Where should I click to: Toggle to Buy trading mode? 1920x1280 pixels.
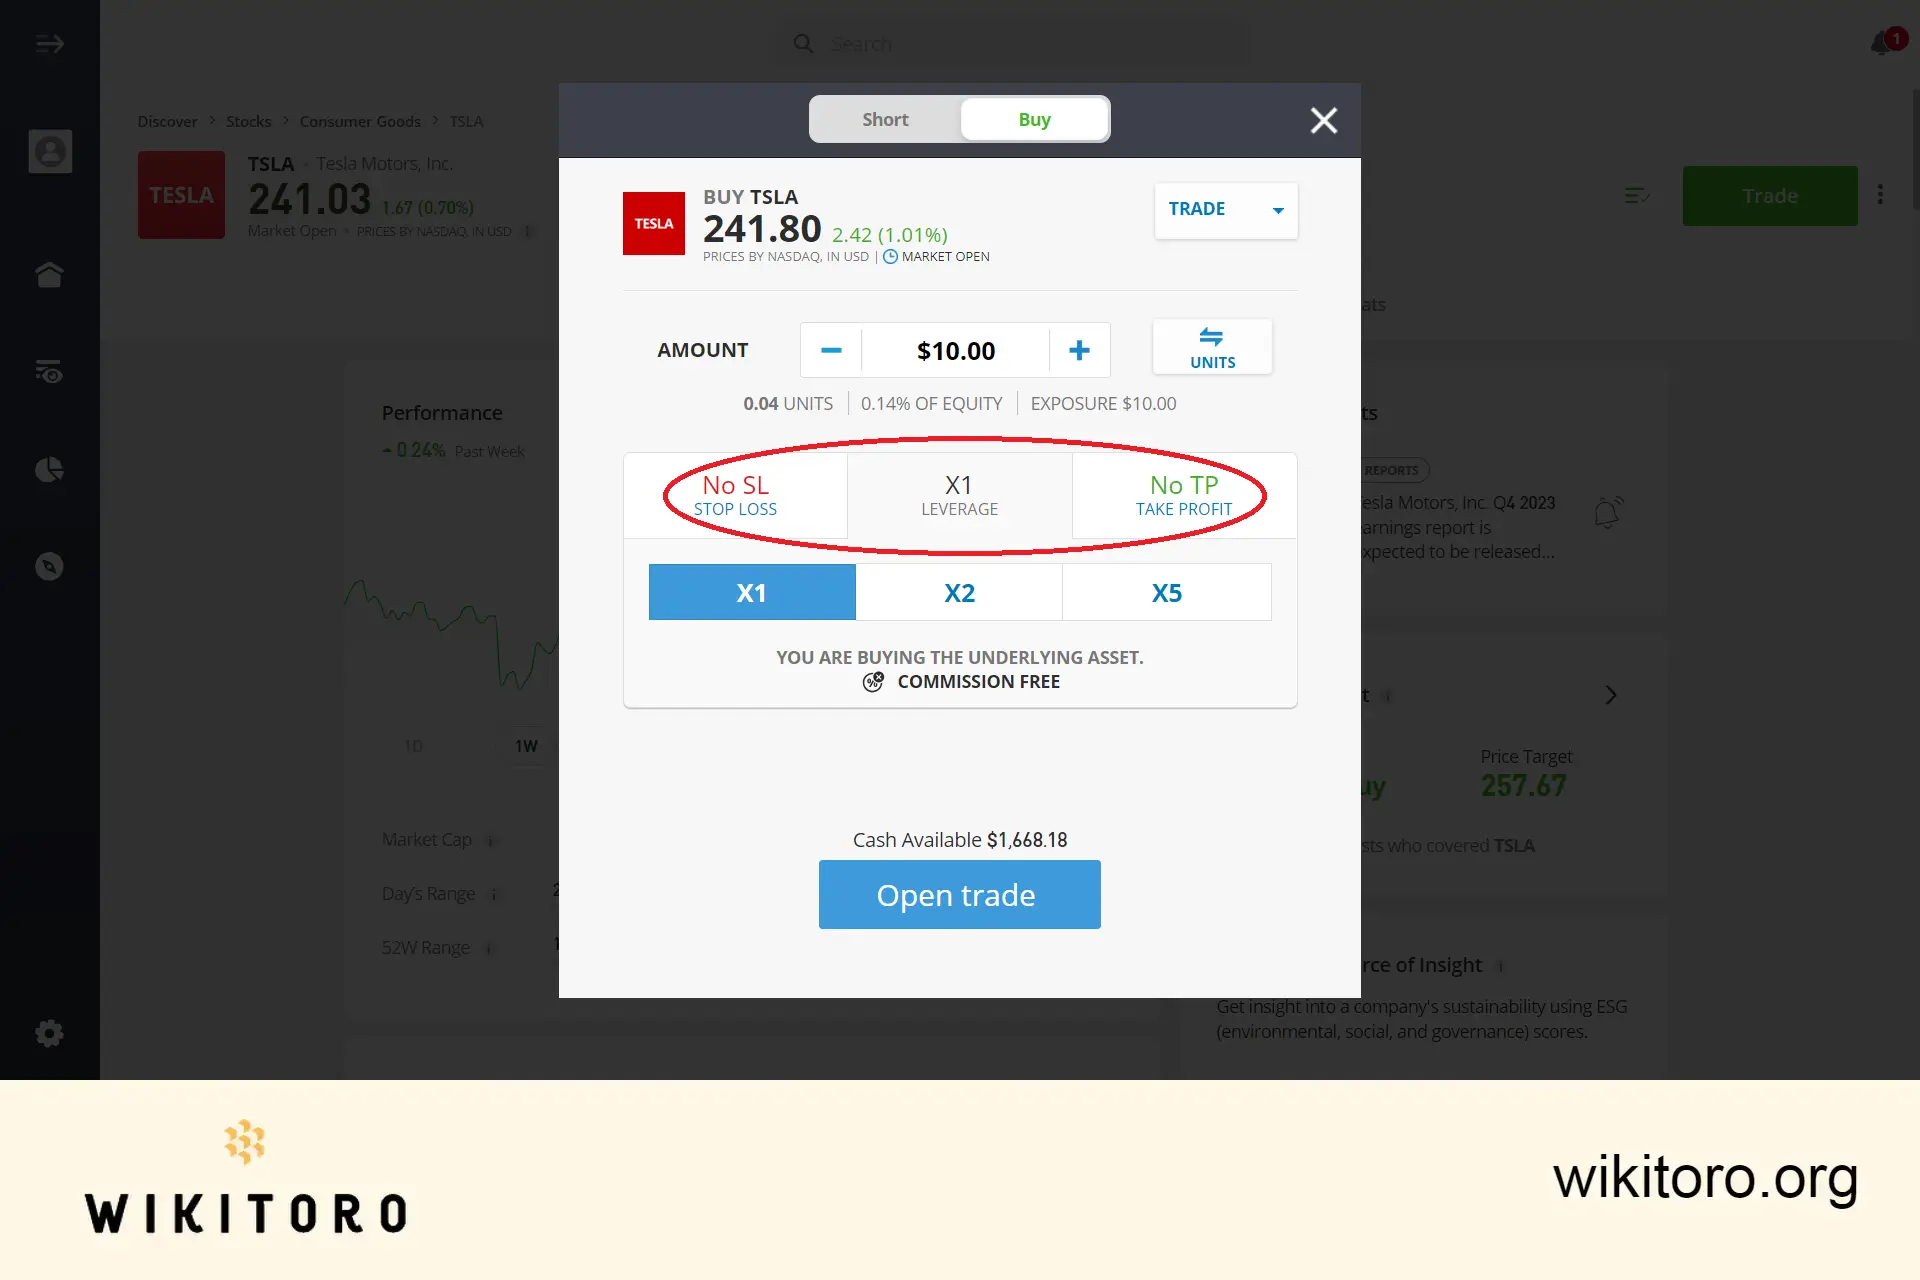pos(1034,119)
